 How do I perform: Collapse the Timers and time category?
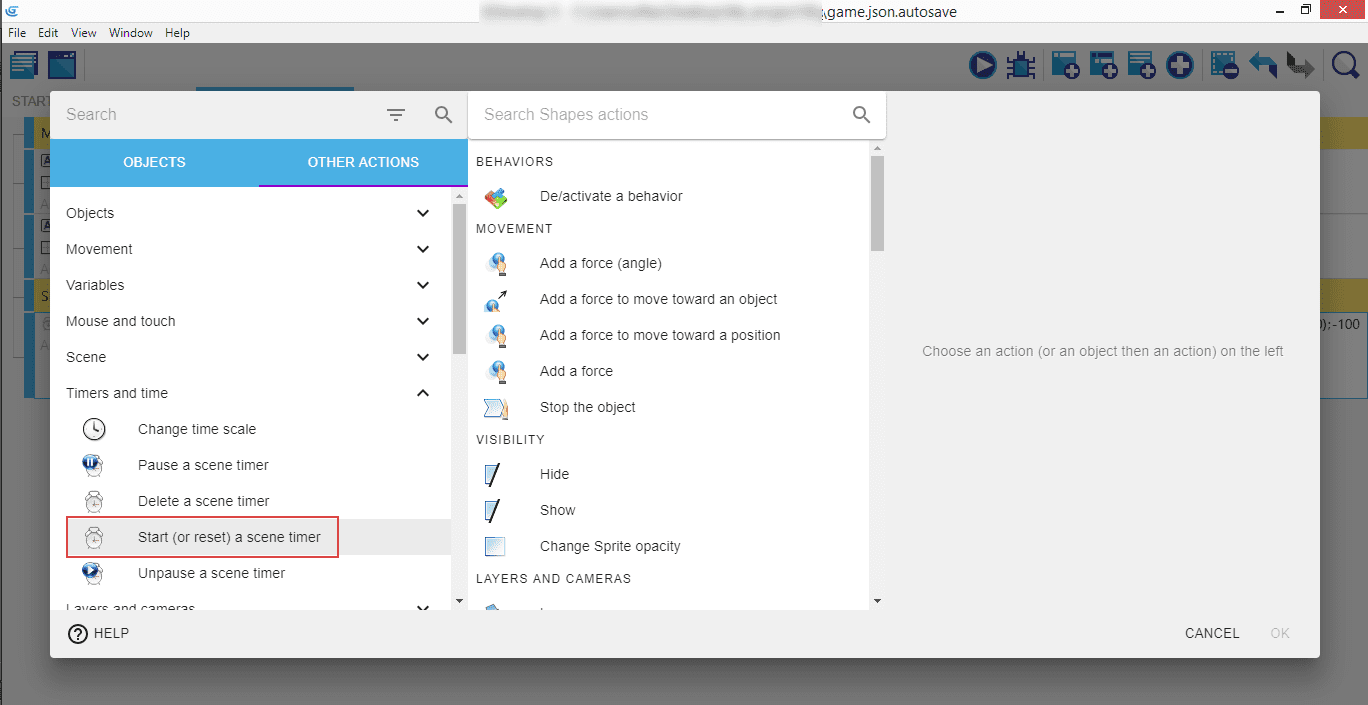pyautogui.click(x=423, y=393)
